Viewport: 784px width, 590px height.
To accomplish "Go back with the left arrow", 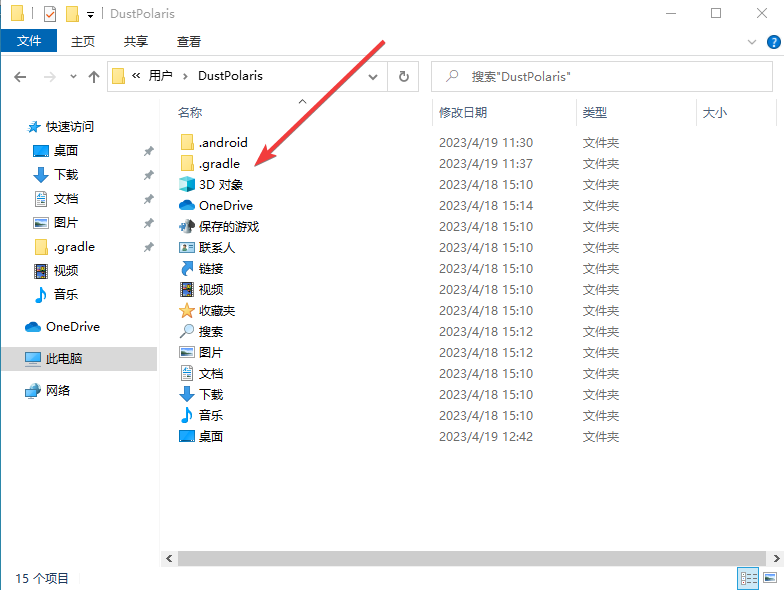I will (x=20, y=77).
